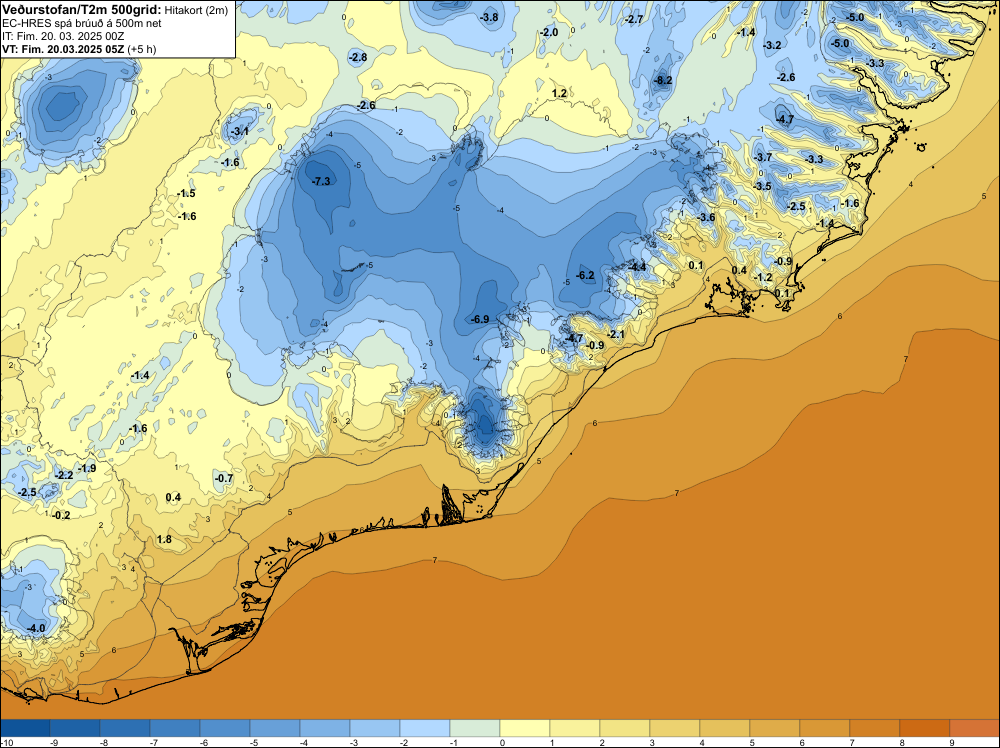
Task: Click the -3.6 temperature label
Action: click(706, 217)
